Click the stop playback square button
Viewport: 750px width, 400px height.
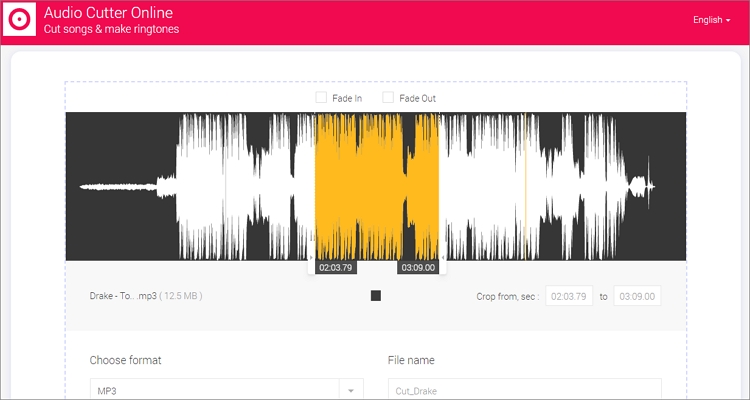point(376,296)
